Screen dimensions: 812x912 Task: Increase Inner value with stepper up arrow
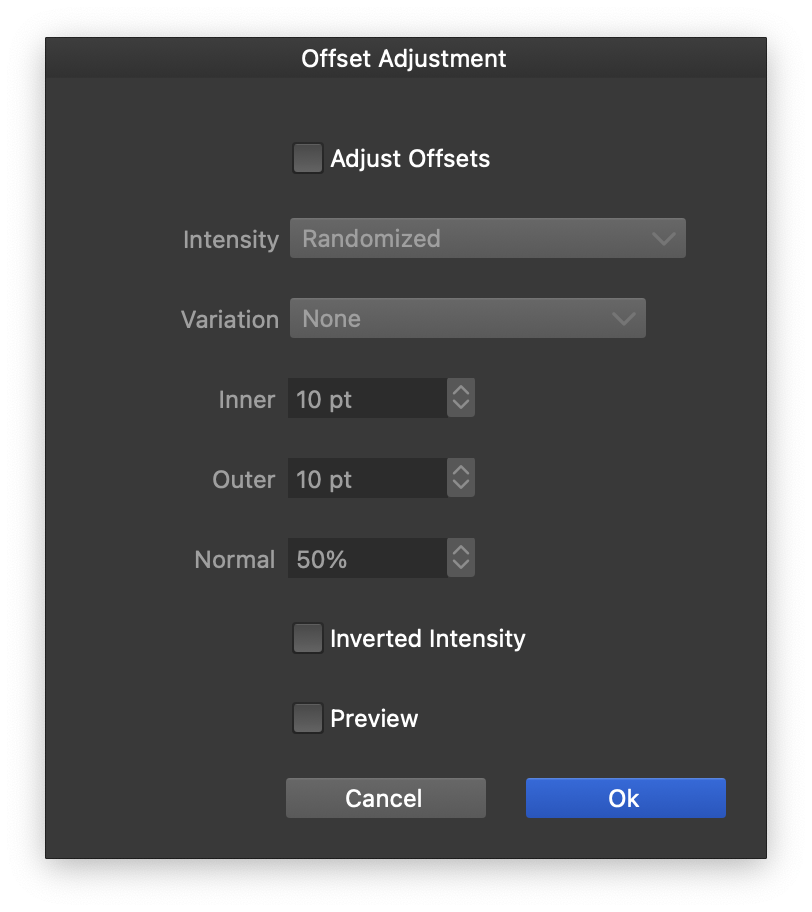[x=460, y=391]
